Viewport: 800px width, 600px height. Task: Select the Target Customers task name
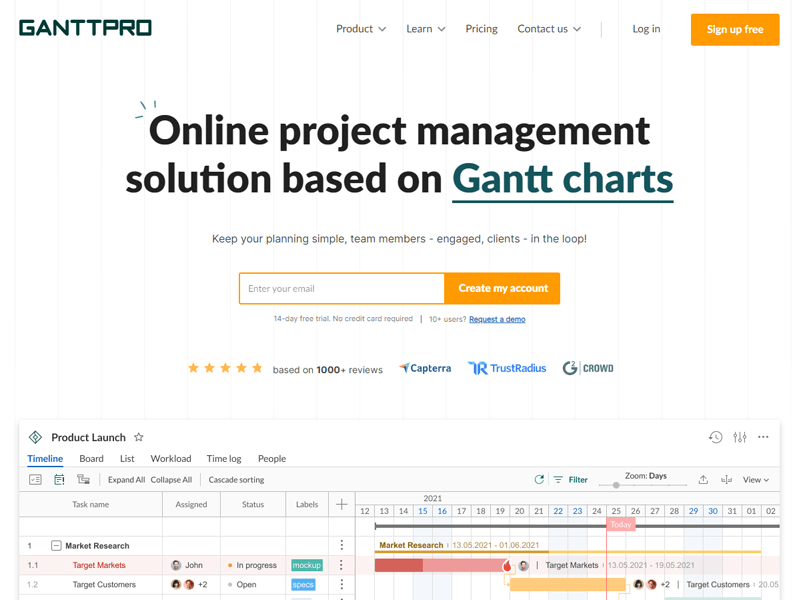pyautogui.click(x=104, y=585)
